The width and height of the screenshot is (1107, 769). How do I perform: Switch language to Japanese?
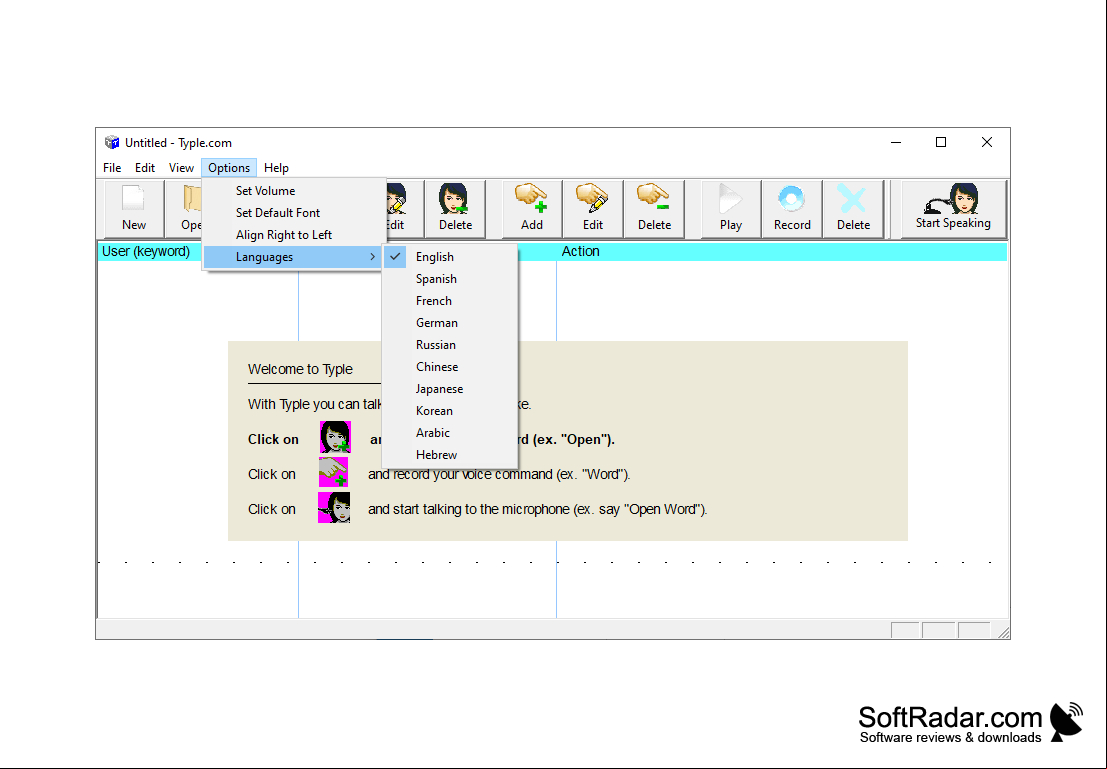pyautogui.click(x=450, y=388)
